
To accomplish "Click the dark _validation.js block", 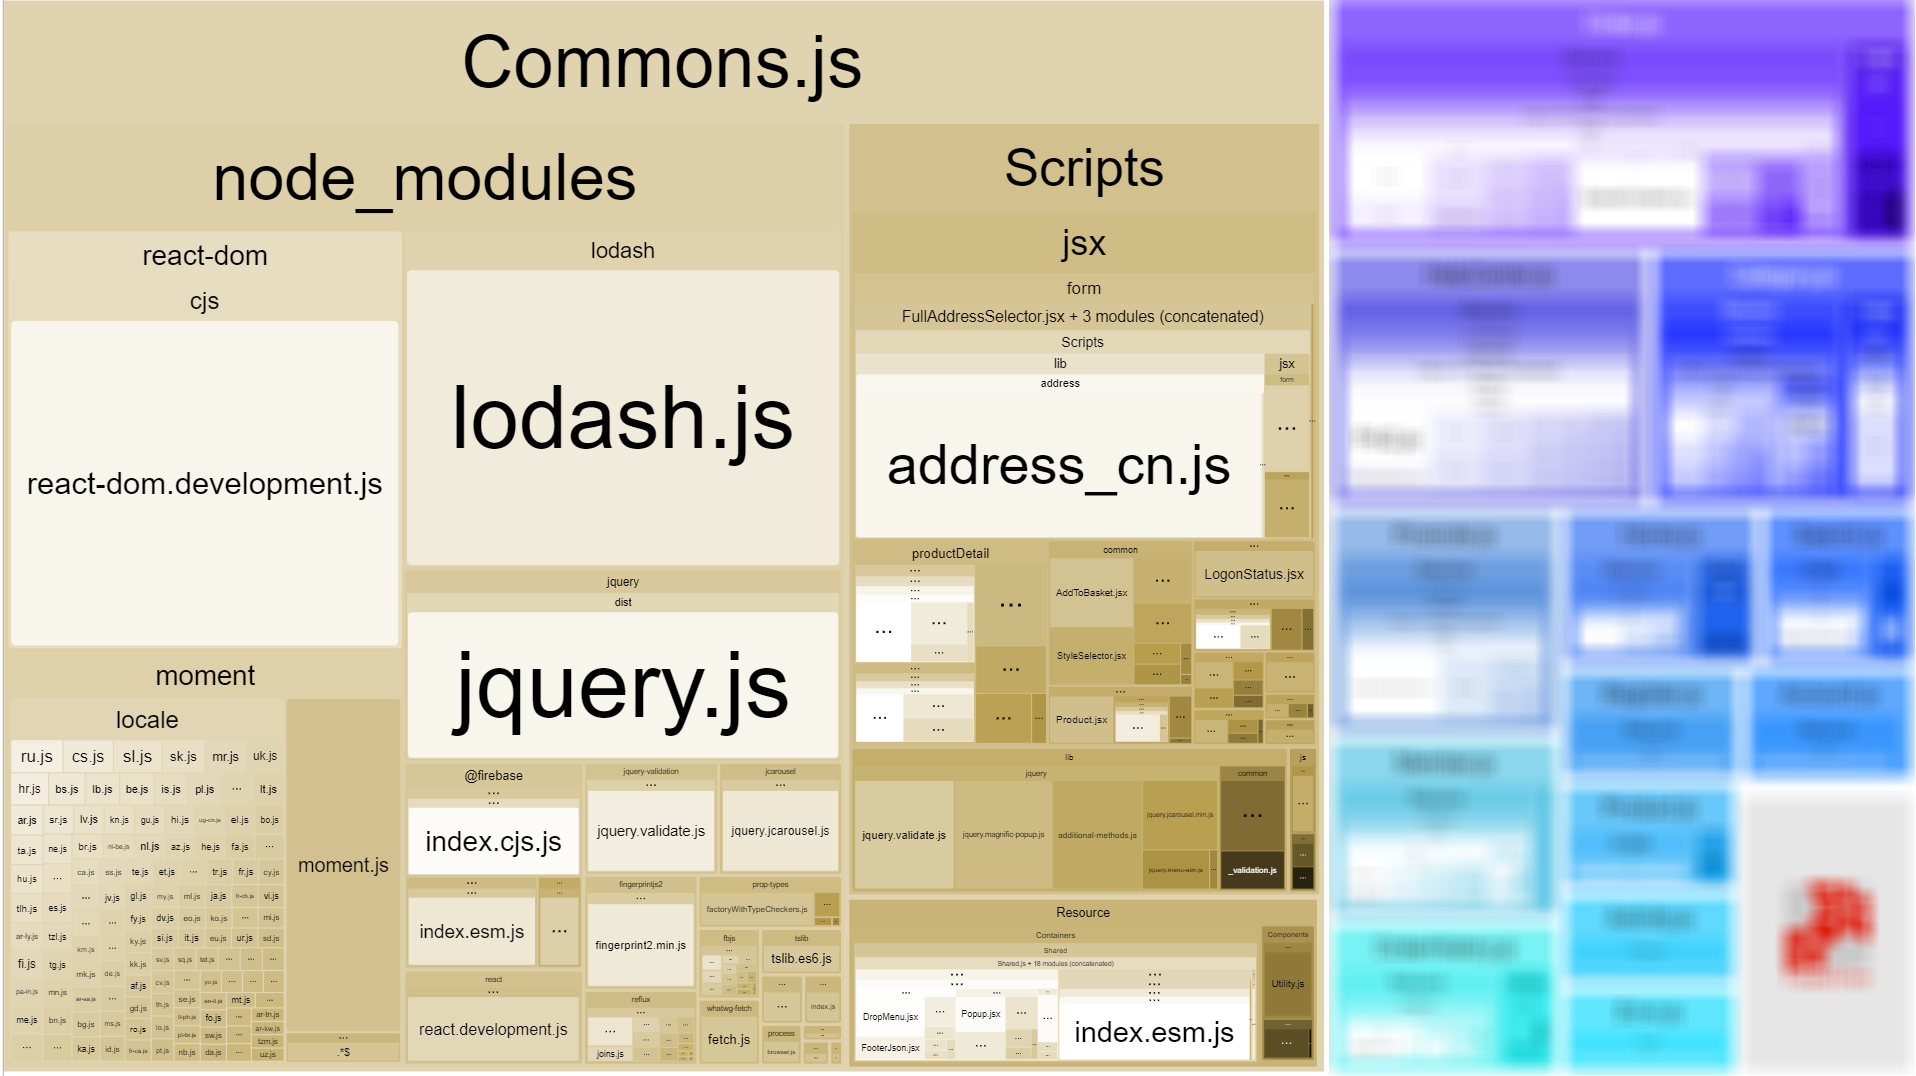I will [x=1252, y=870].
